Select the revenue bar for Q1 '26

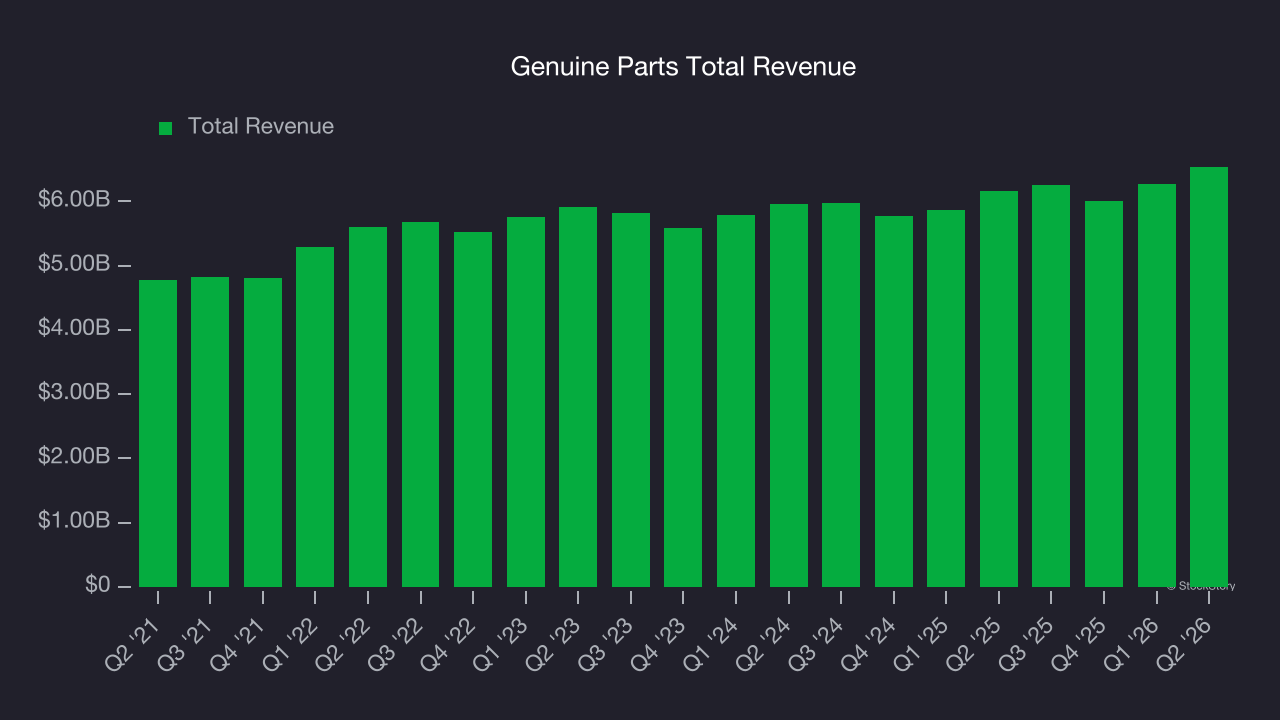tap(1157, 385)
